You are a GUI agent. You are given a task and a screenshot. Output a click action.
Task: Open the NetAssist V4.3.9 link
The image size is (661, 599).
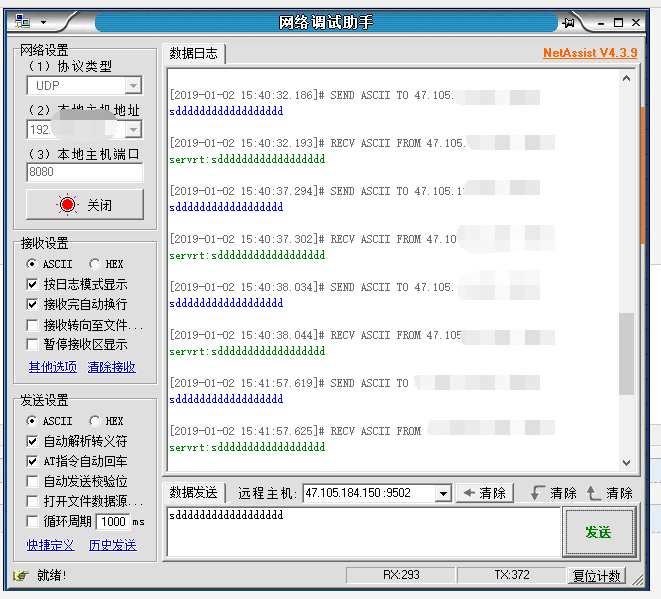pos(590,53)
